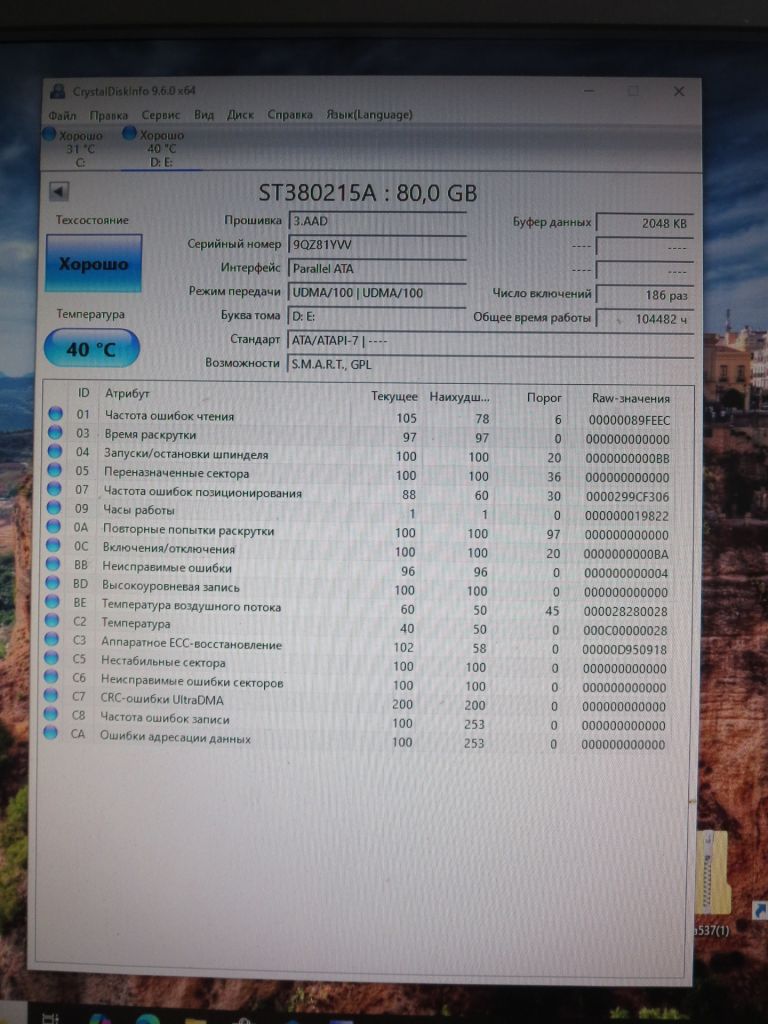Click the 40 °C temperature button
The width and height of the screenshot is (768, 1024).
91,349
